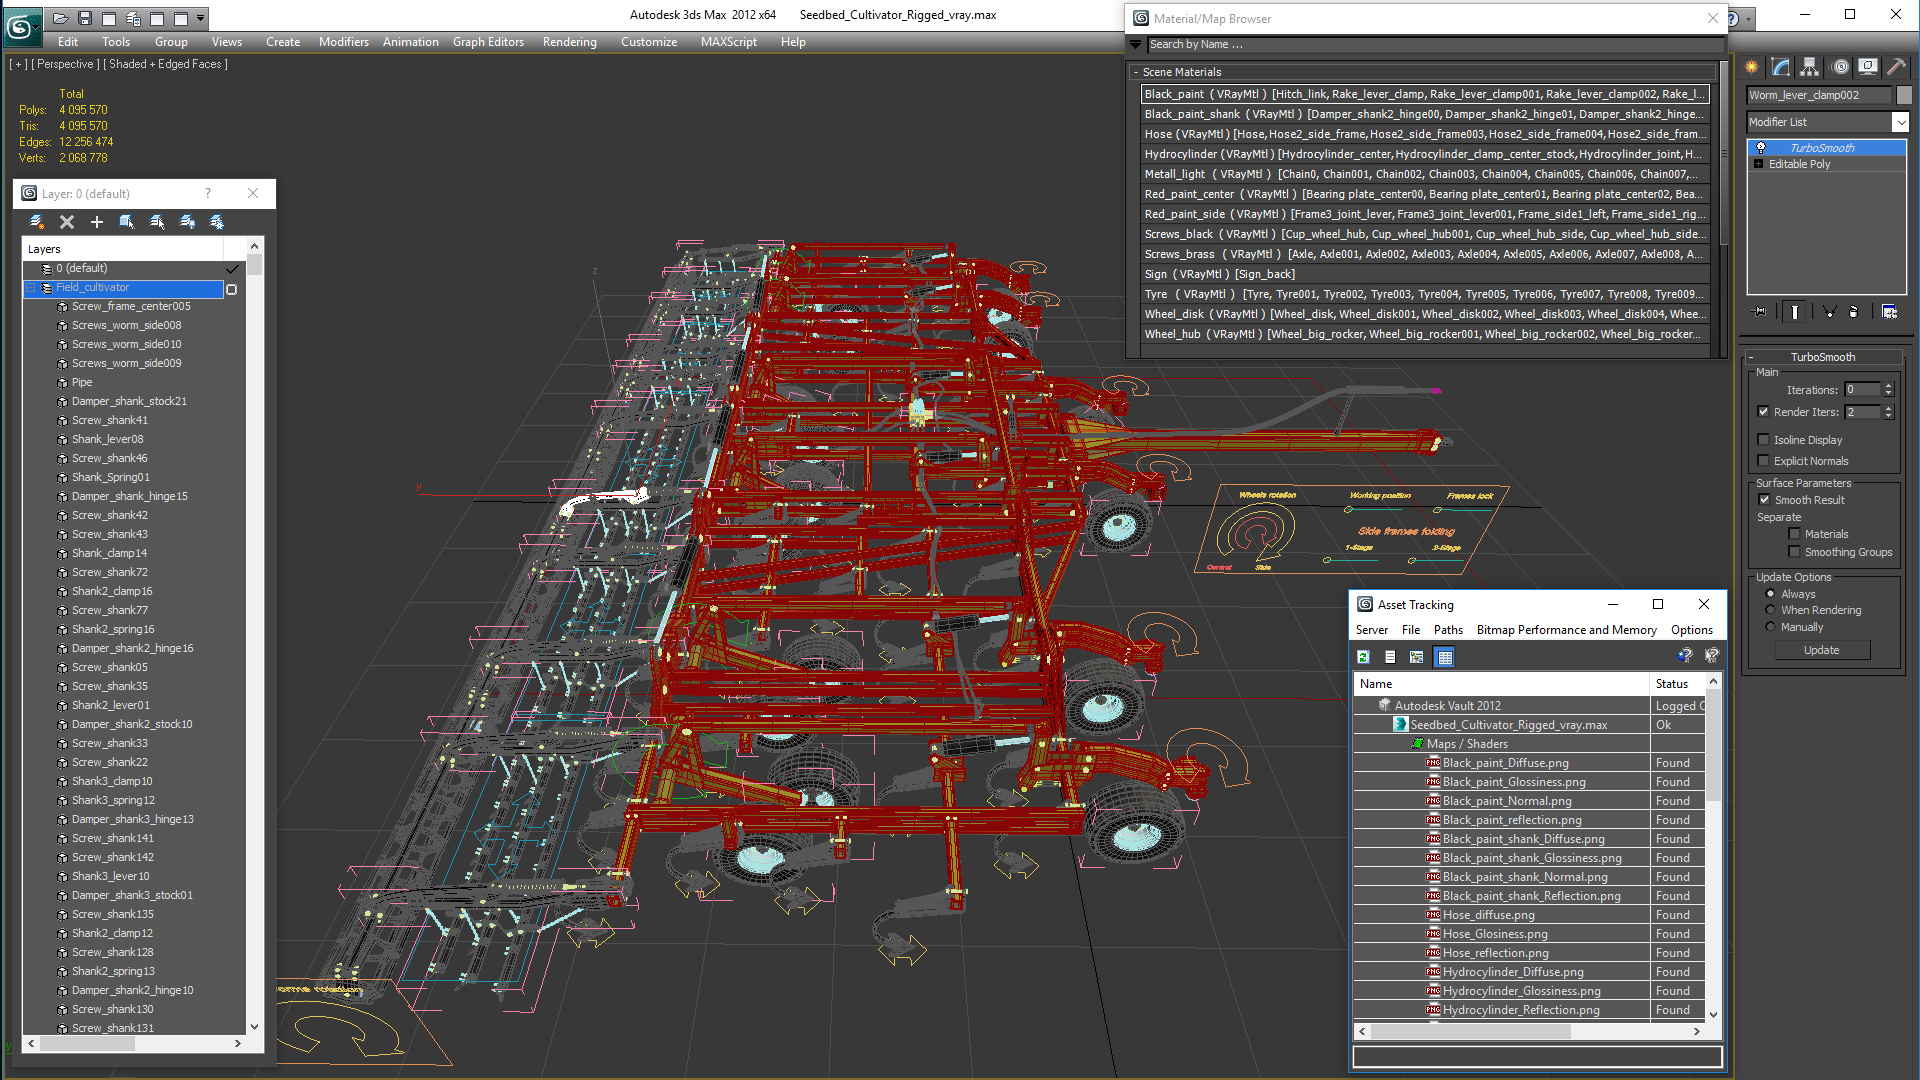Image resolution: width=1920 pixels, height=1080 pixels.
Task: Delete highlighted layer with the X icon
Action: click(x=67, y=222)
